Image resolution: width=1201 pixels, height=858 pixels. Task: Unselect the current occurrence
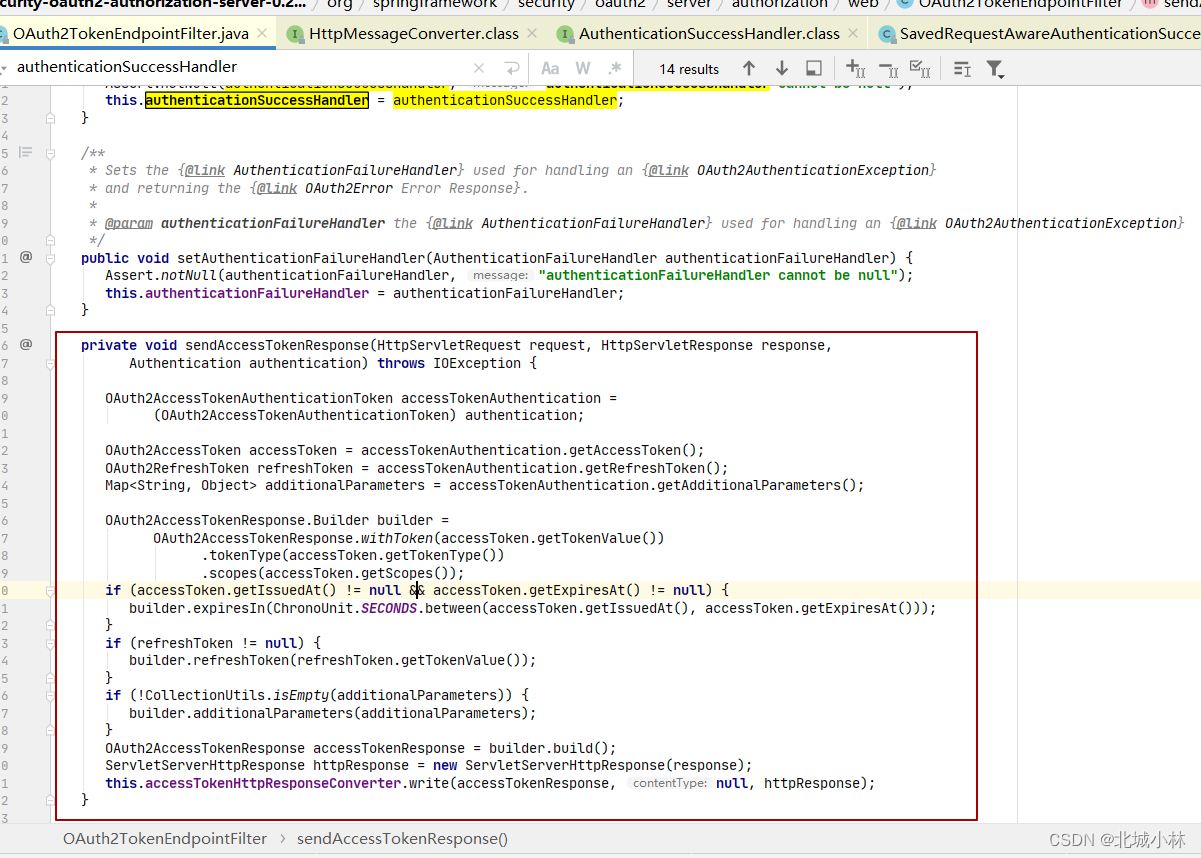click(x=888, y=68)
